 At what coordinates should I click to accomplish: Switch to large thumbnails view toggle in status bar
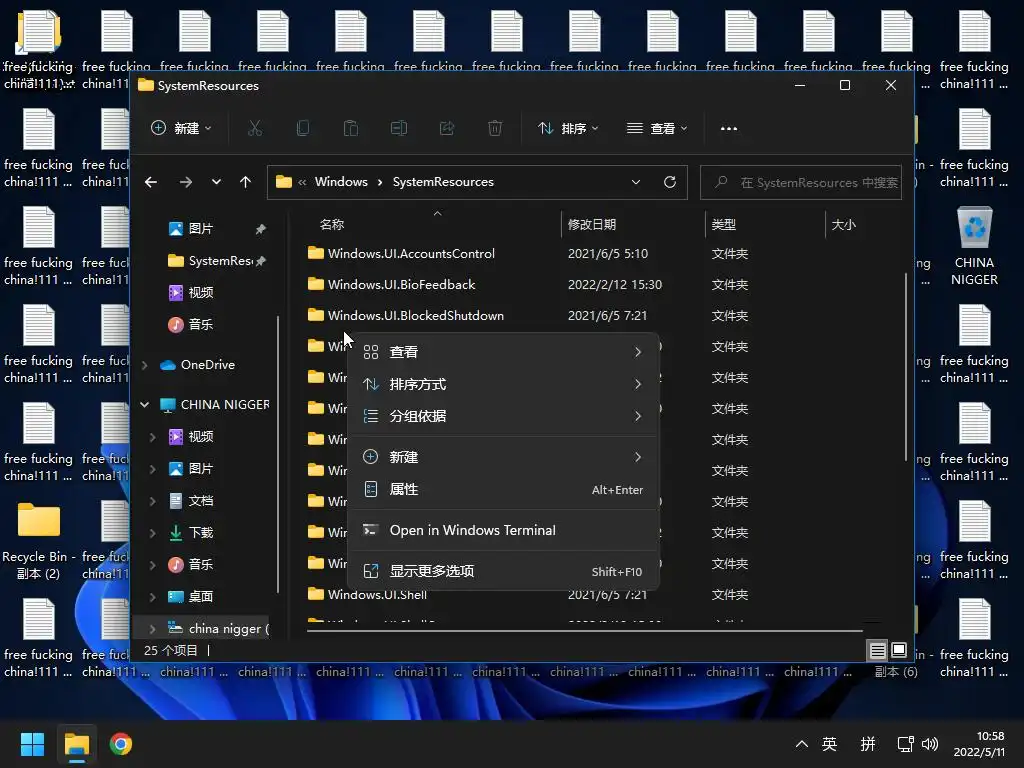coord(899,650)
